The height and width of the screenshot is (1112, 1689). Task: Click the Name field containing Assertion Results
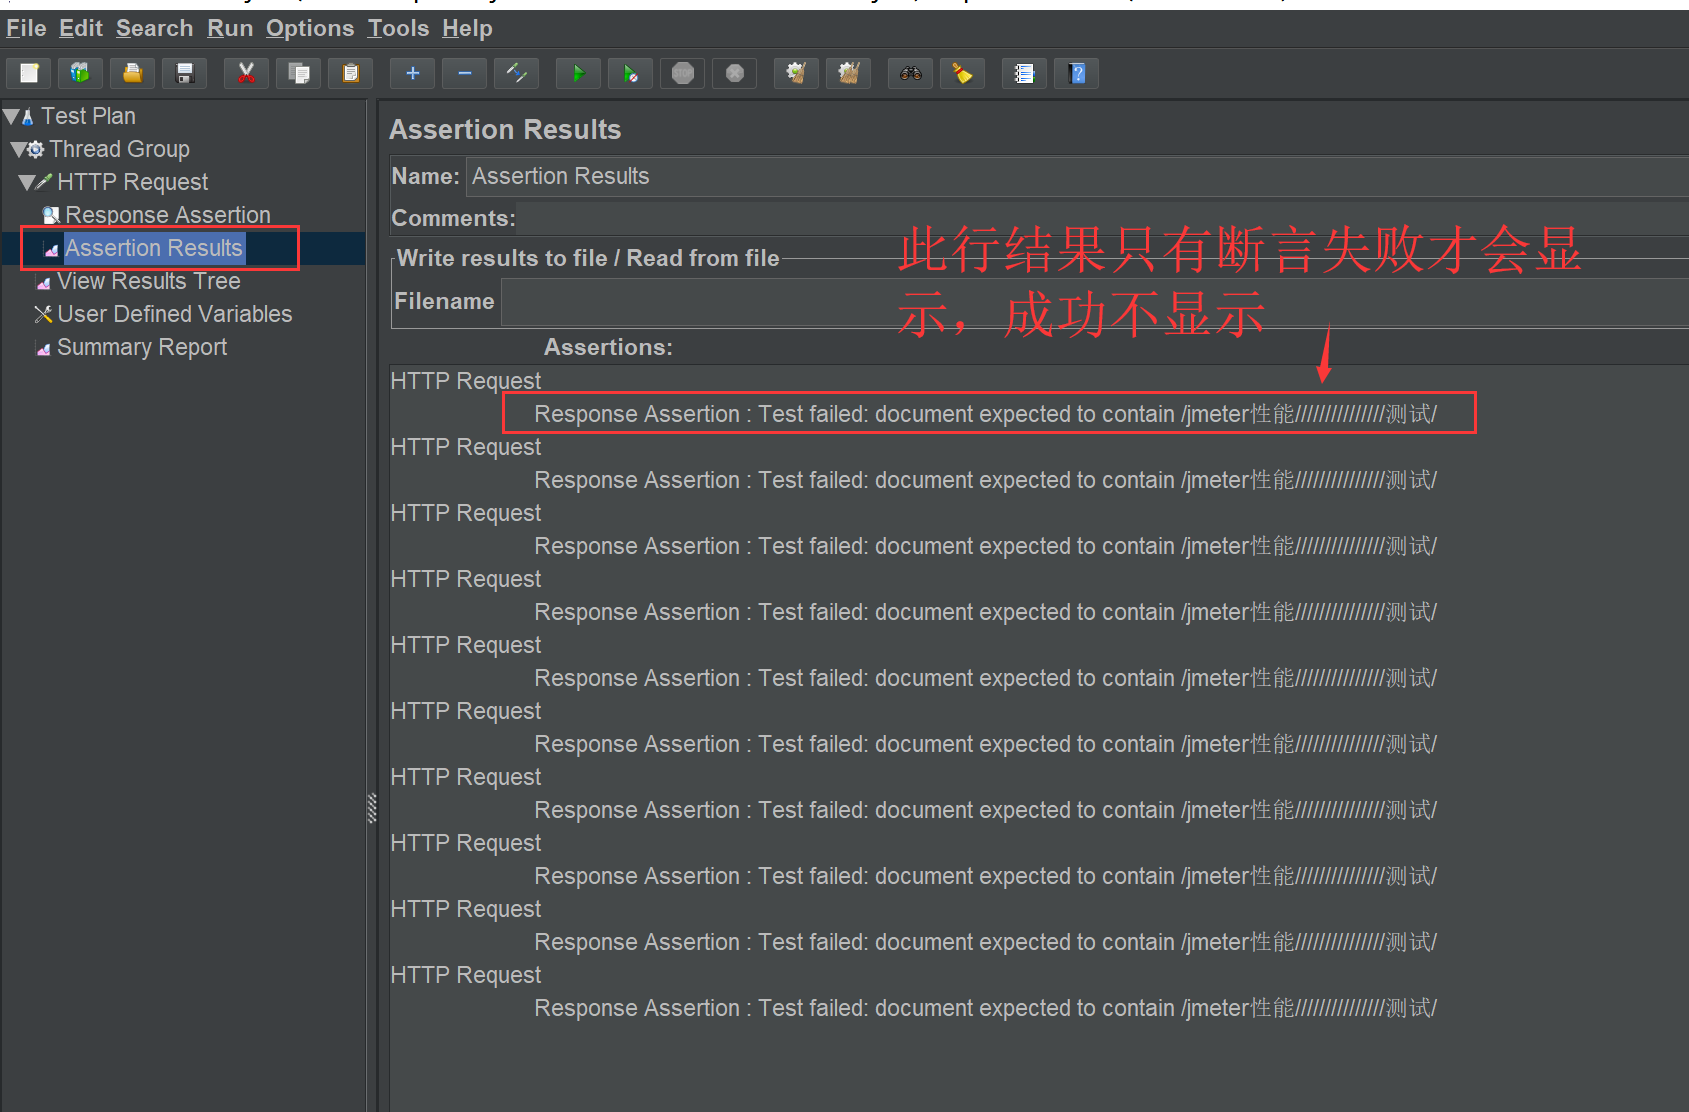(1077, 176)
